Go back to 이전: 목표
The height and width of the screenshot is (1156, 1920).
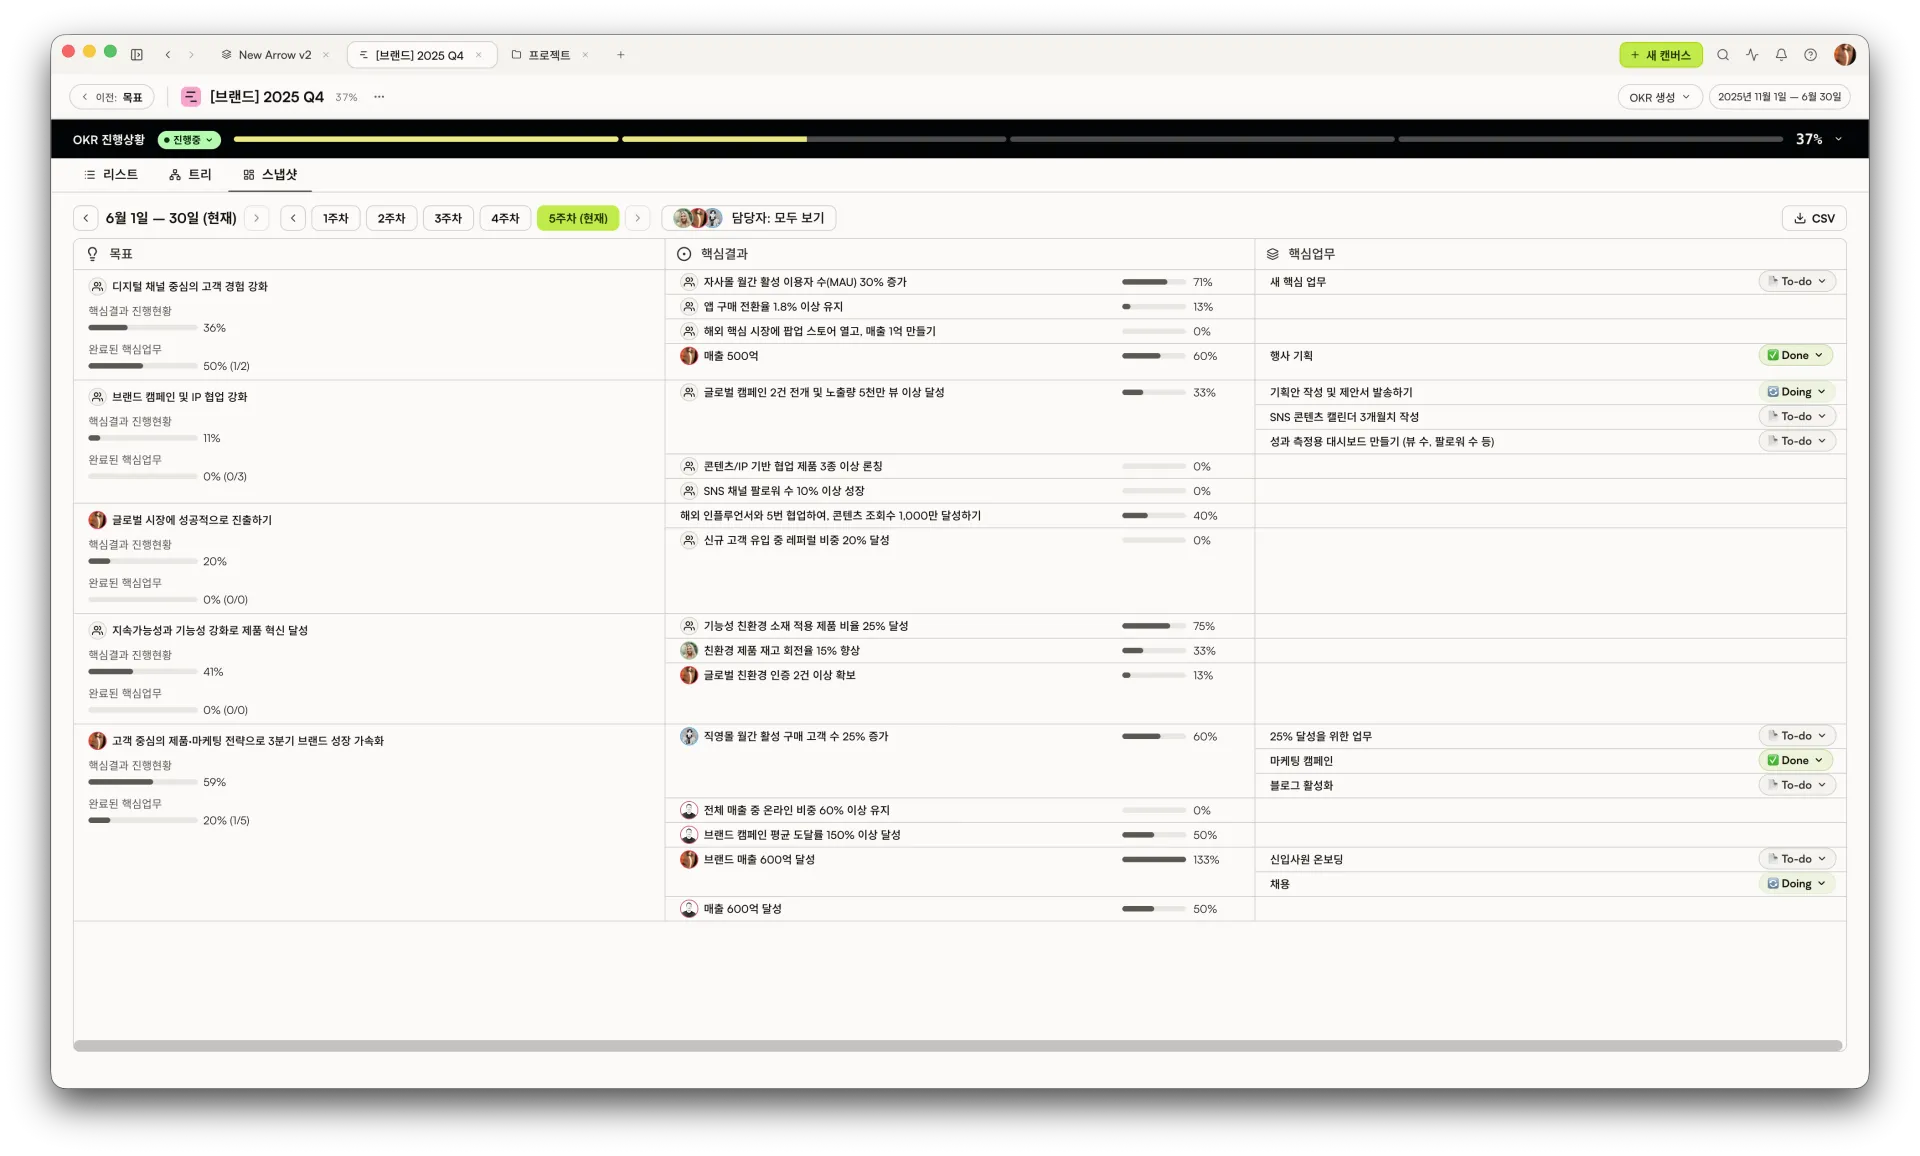(112, 97)
